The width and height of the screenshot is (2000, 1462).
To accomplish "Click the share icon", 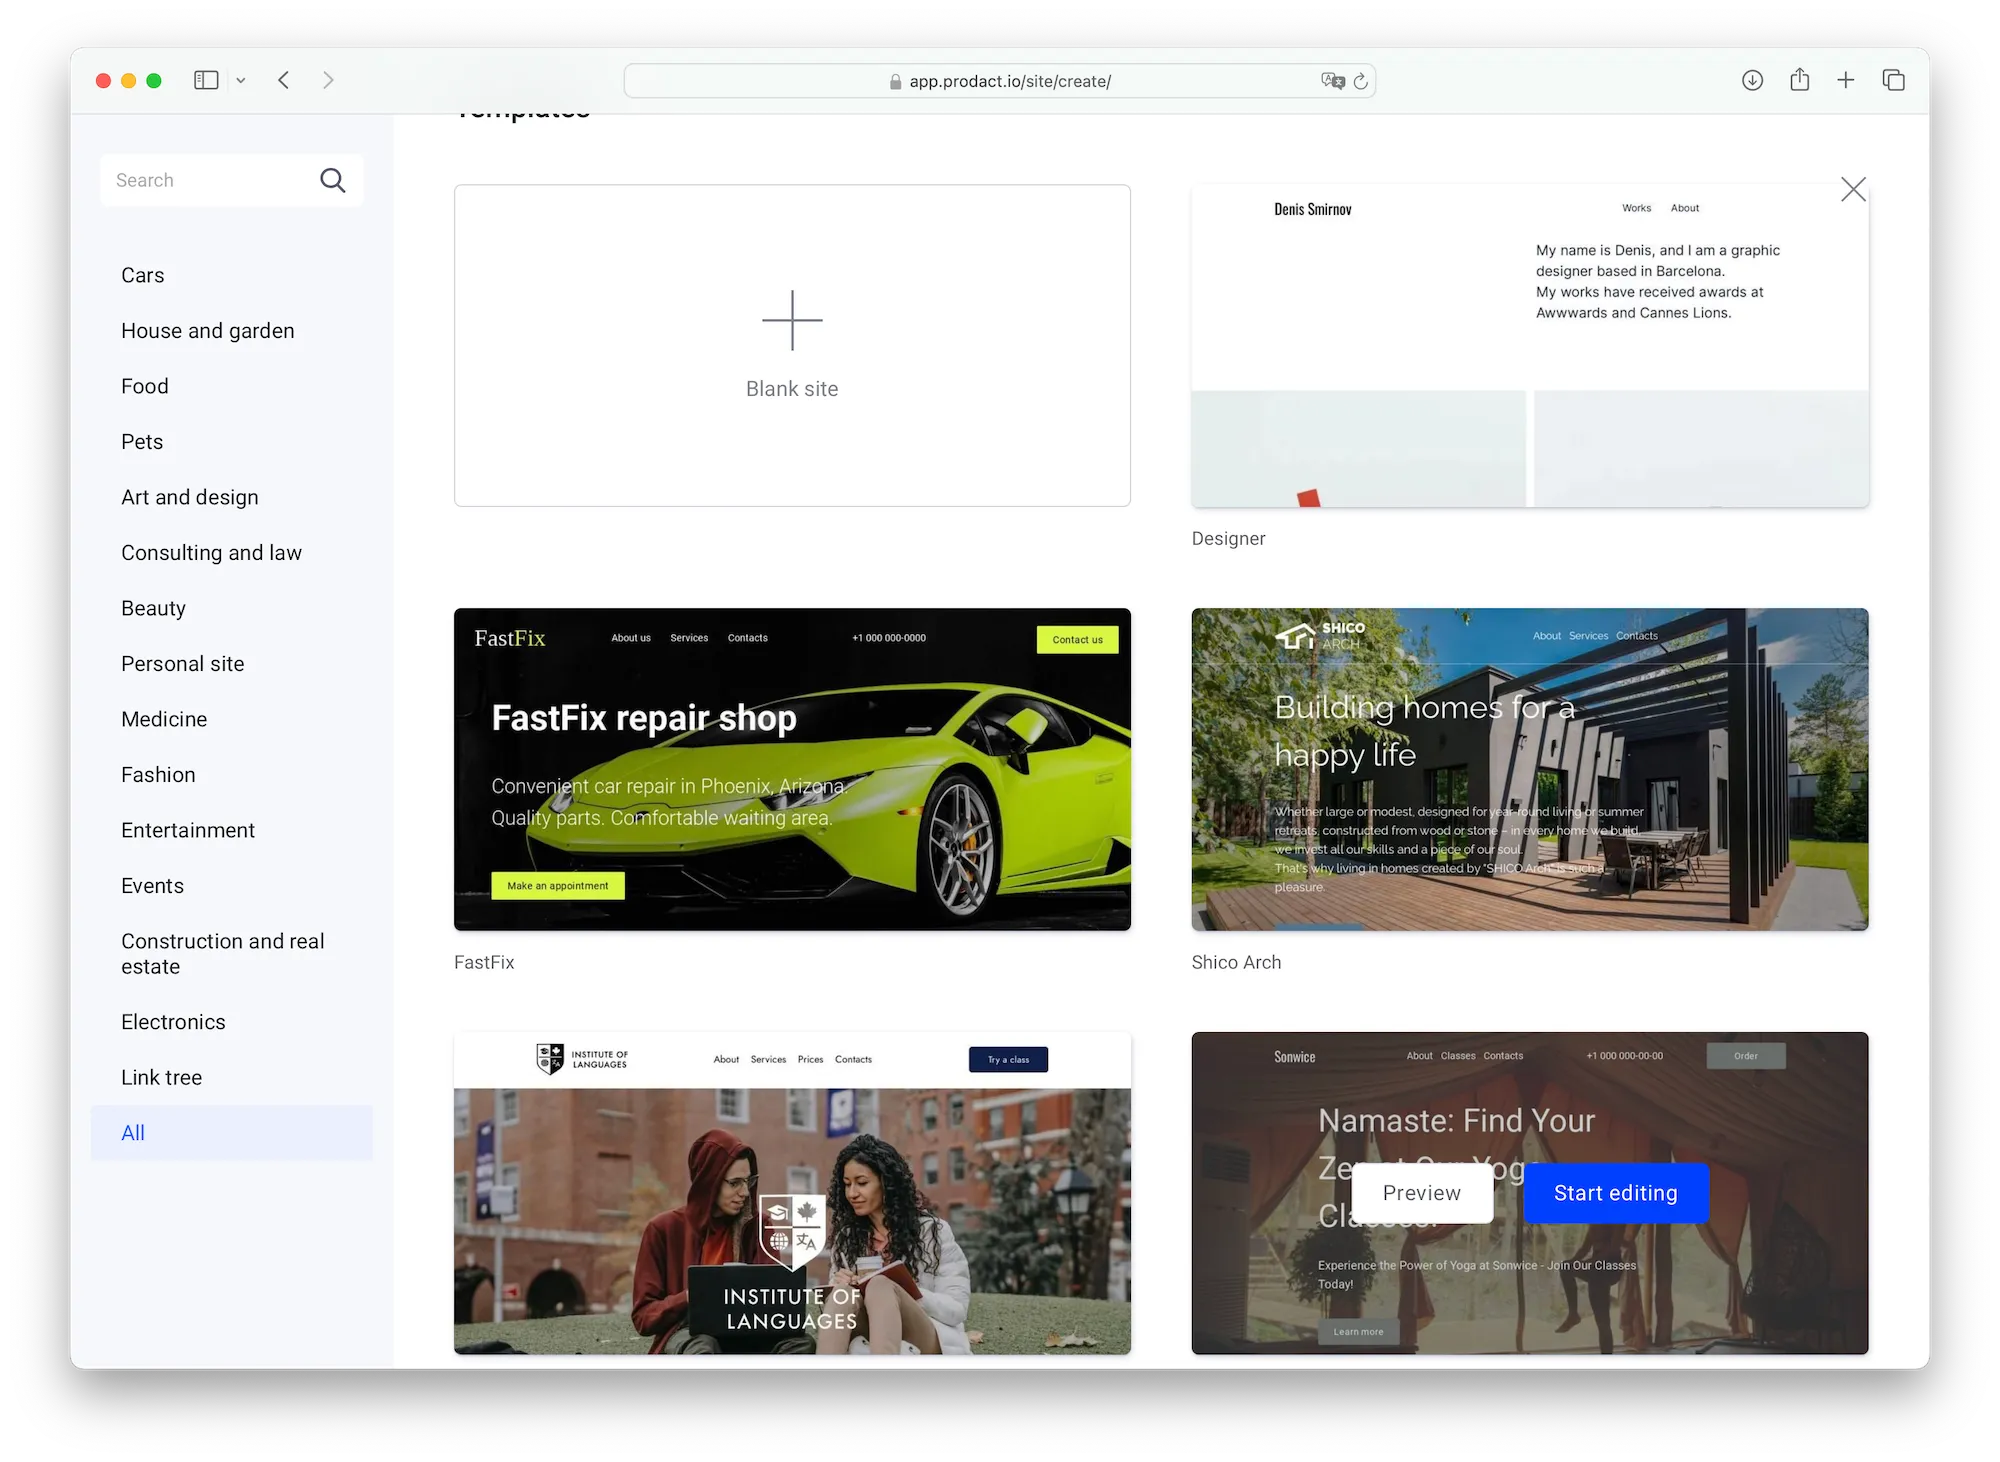I will 1800,80.
